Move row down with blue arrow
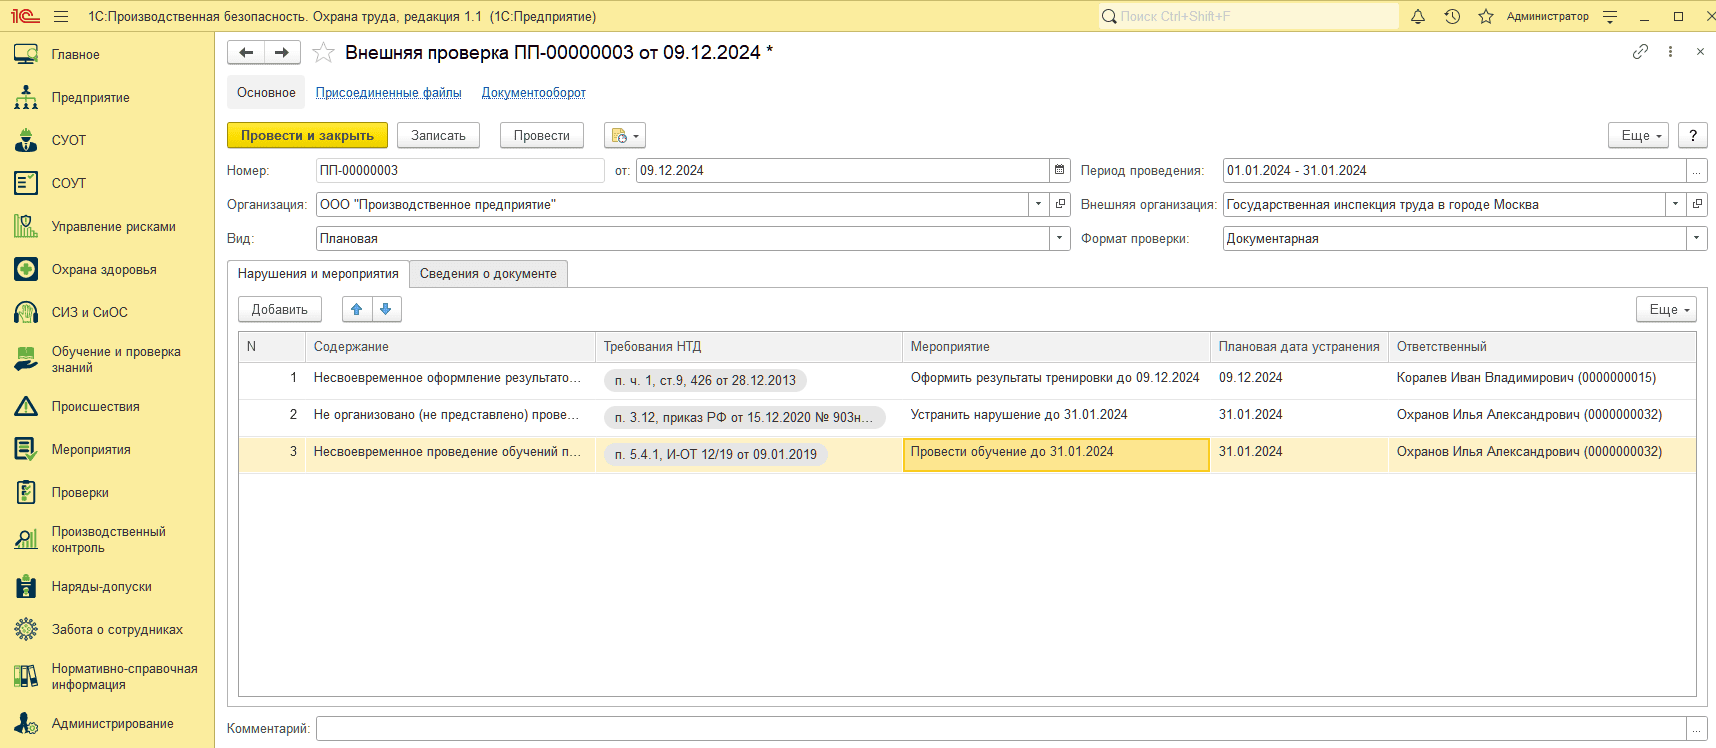 pos(386,310)
